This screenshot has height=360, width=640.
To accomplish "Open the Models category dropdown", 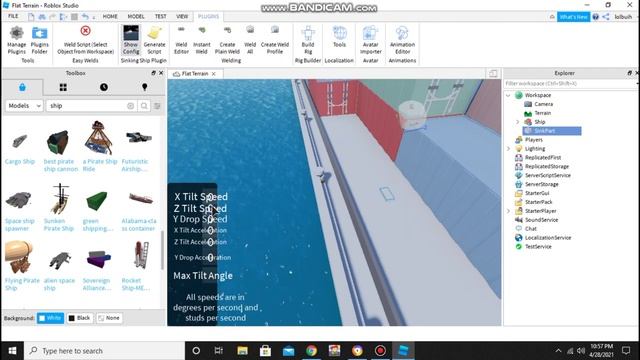I will click(24, 106).
